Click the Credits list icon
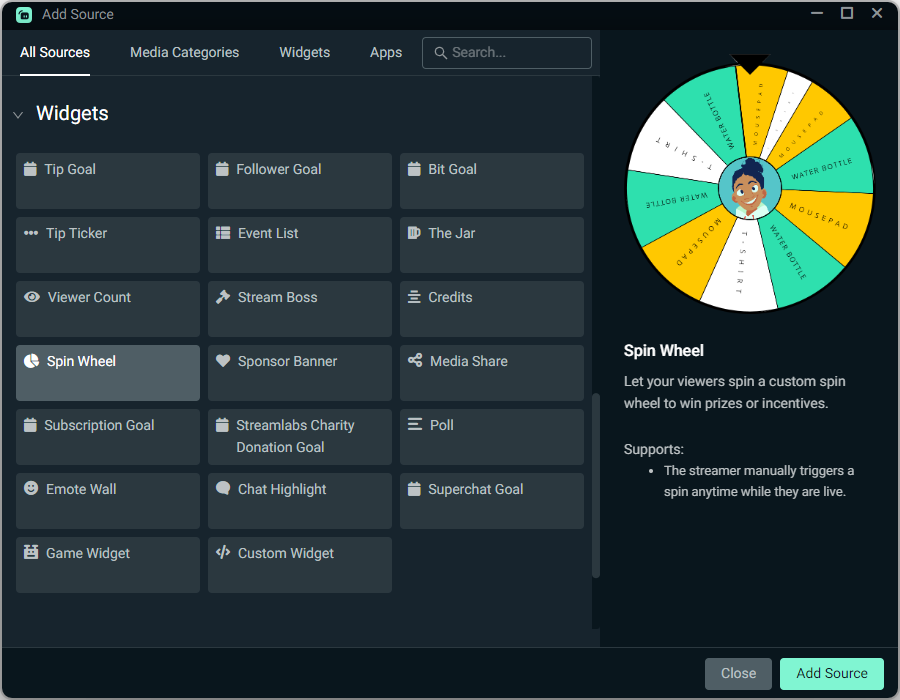Viewport: 900px width, 700px height. click(x=415, y=297)
